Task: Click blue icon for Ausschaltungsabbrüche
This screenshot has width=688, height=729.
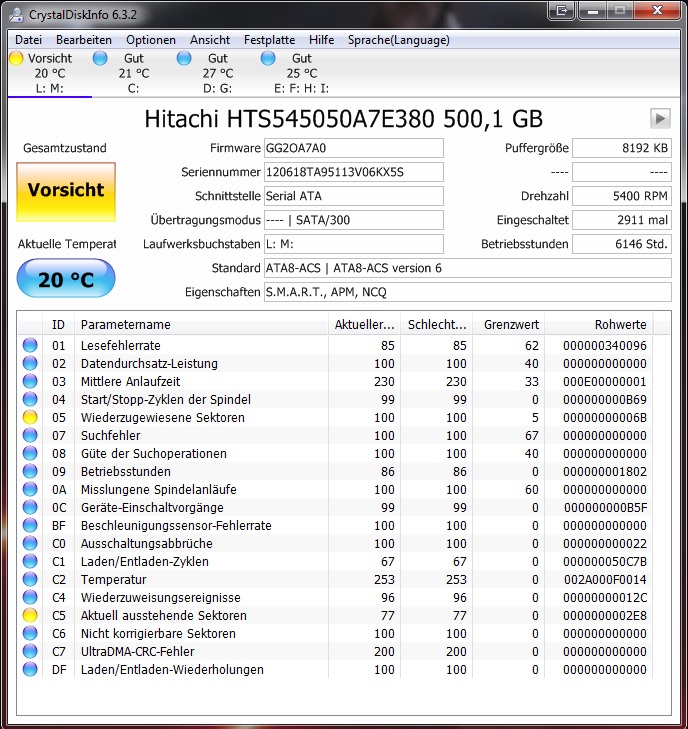Action: (x=30, y=543)
